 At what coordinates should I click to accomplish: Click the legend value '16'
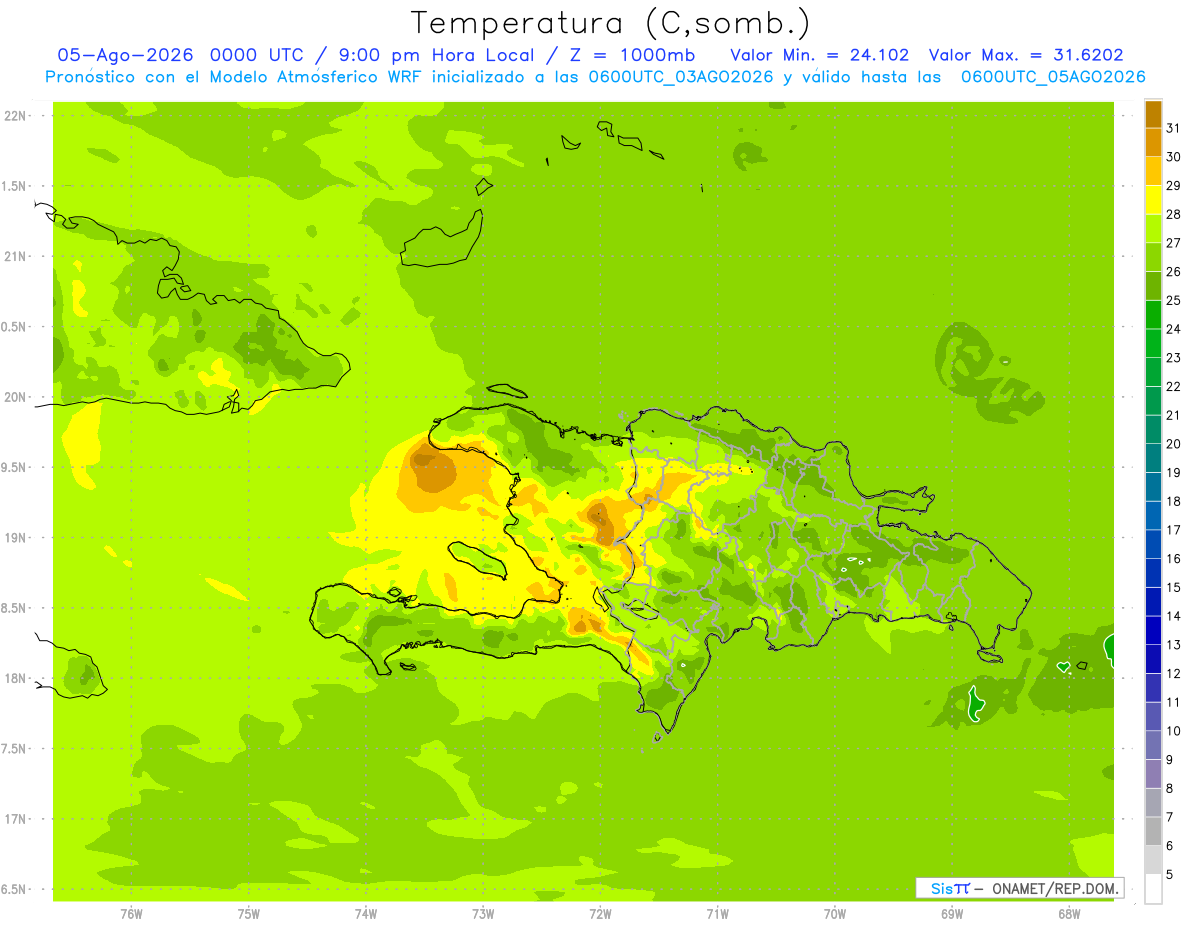click(x=1173, y=558)
